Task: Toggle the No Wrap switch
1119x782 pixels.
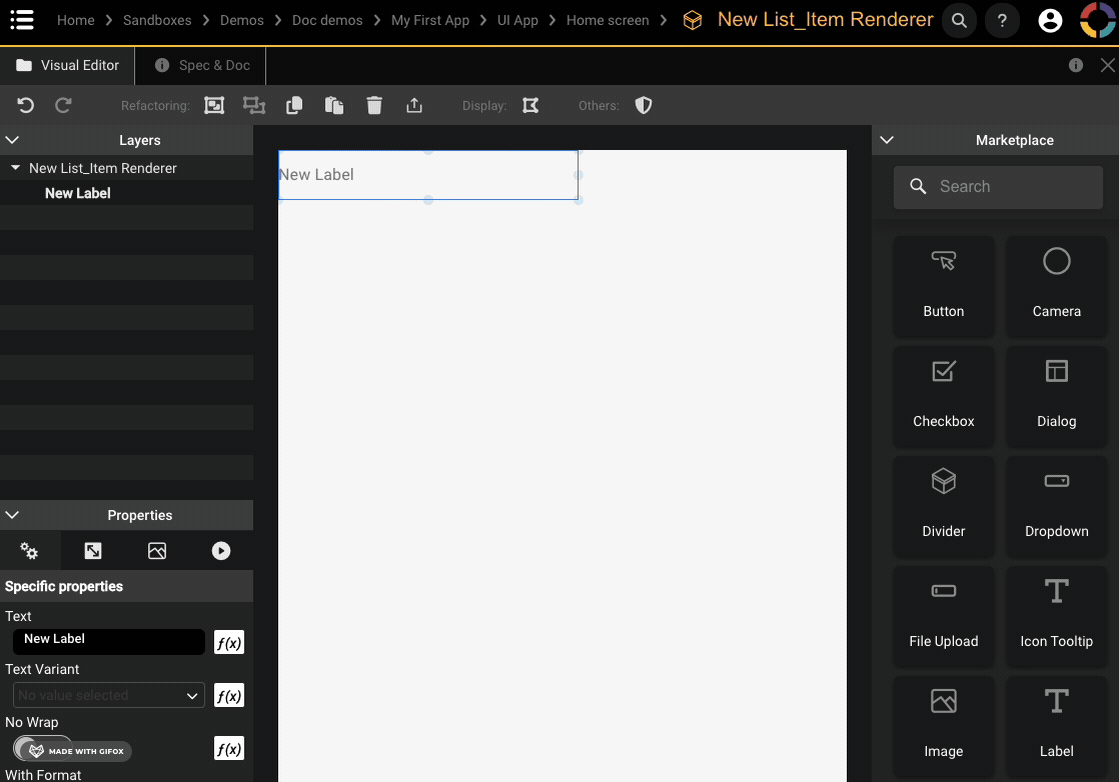Action: (42, 749)
